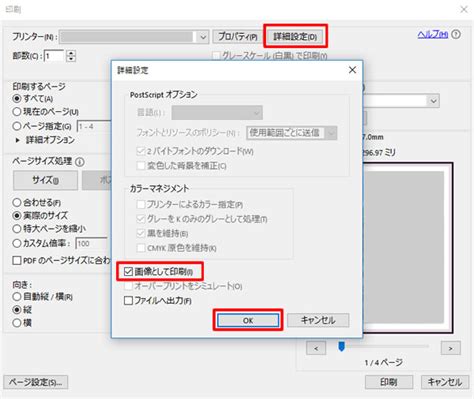Screen dimensions: 474x399
Task: Click the custom scale 100 field
Action: (92, 244)
